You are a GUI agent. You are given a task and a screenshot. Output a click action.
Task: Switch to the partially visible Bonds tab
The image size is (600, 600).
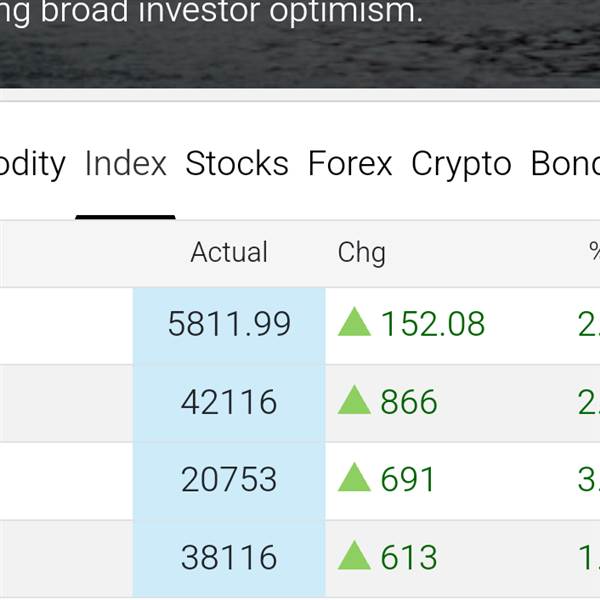tap(565, 163)
